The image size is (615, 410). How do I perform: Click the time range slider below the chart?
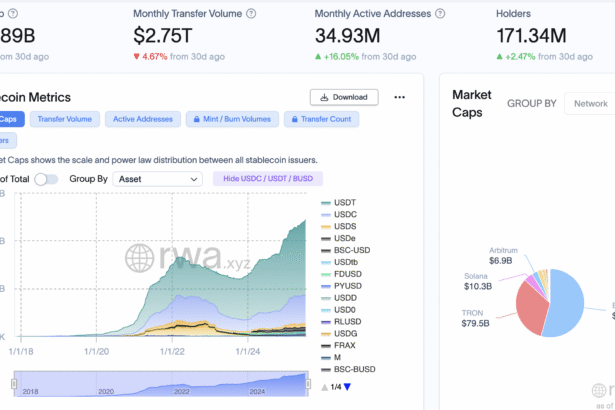coord(161,381)
